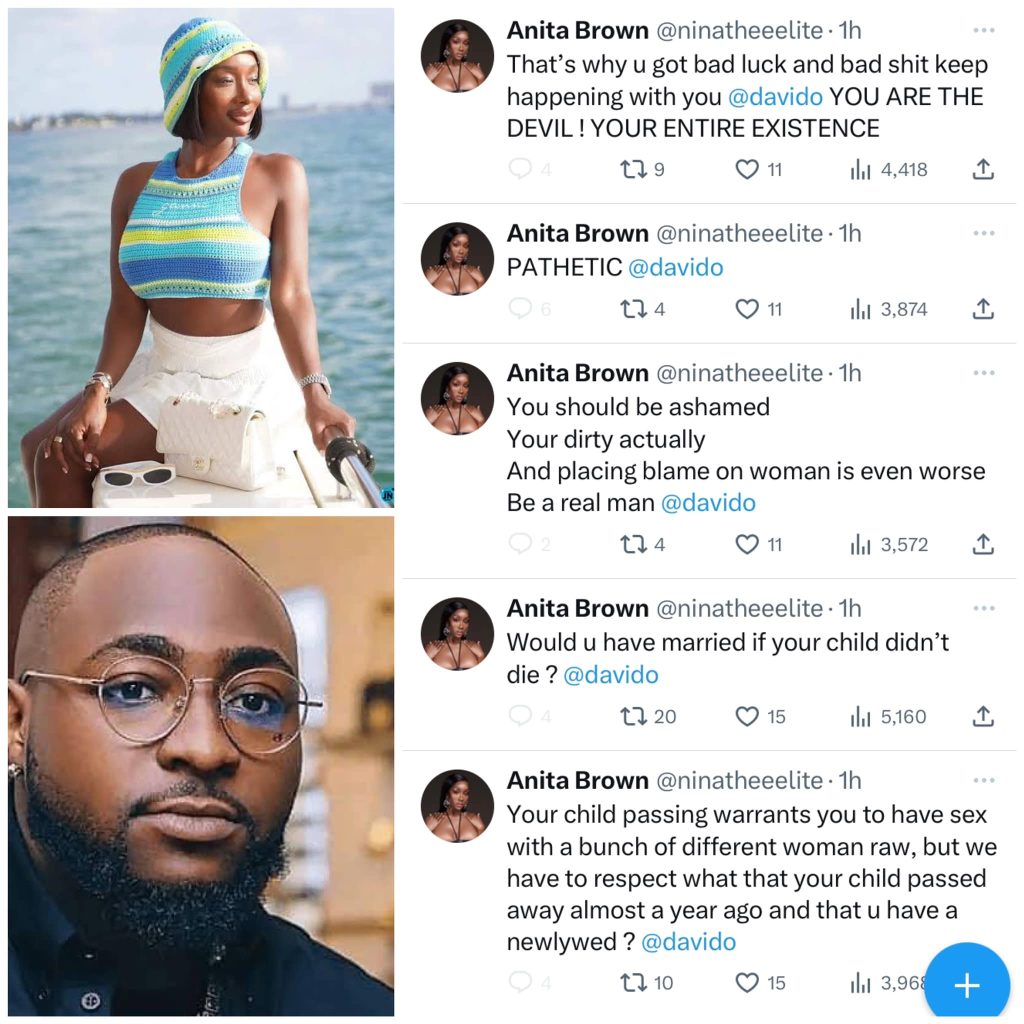Open more options on the last tweet
Image resolution: width=1024 pixels, height=1024 pixels.
tap(984, 780)
